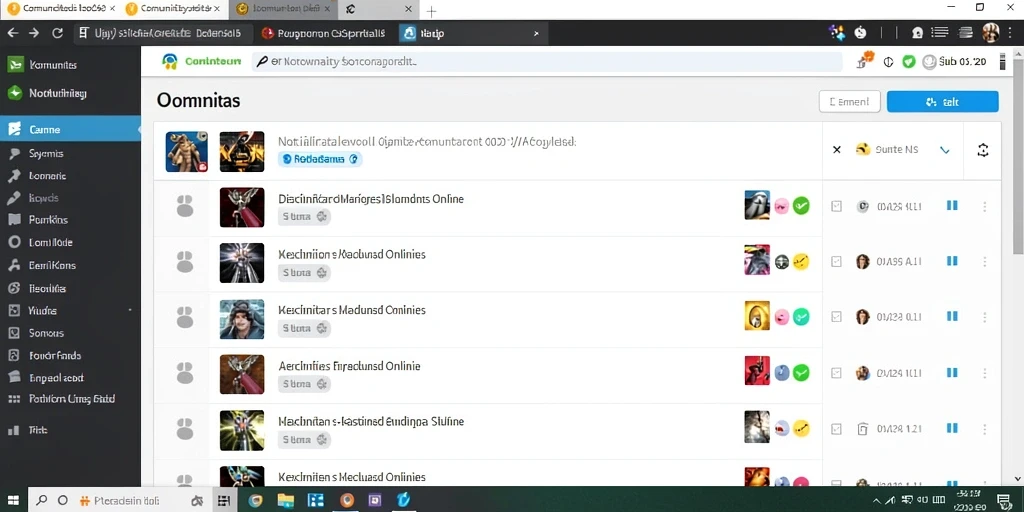Open more options for Kechinions Madunsd row
The width and height of the screenshot is (1024, 512).
(985, 261)
